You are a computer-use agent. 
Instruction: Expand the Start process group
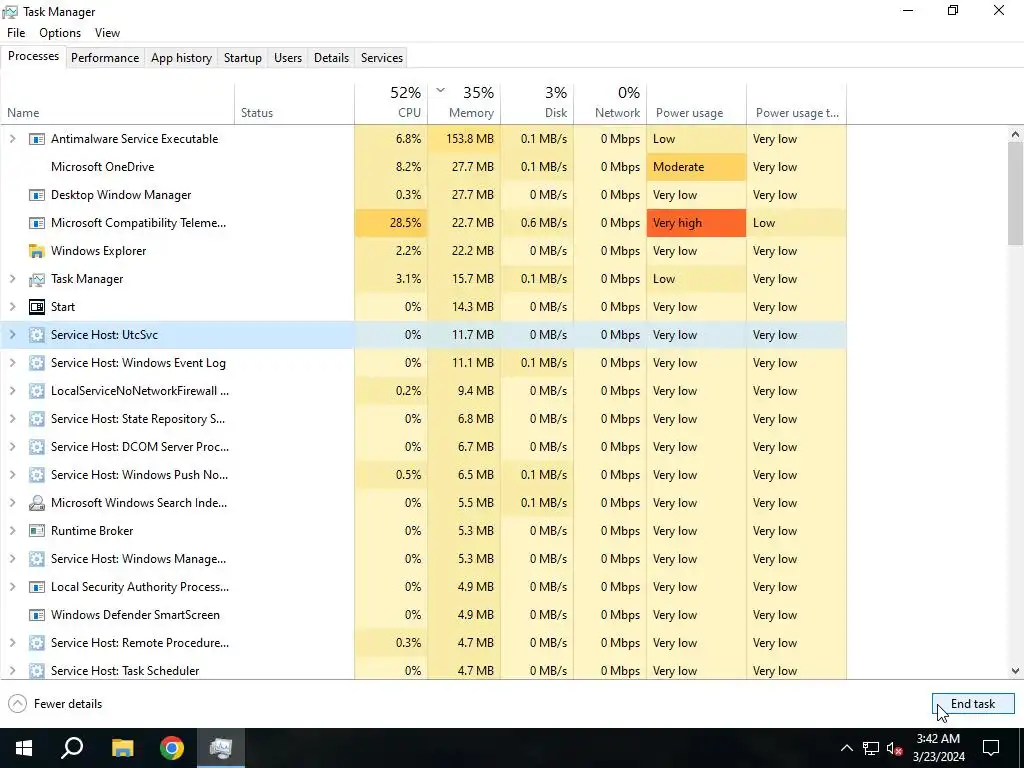point(12,307)
